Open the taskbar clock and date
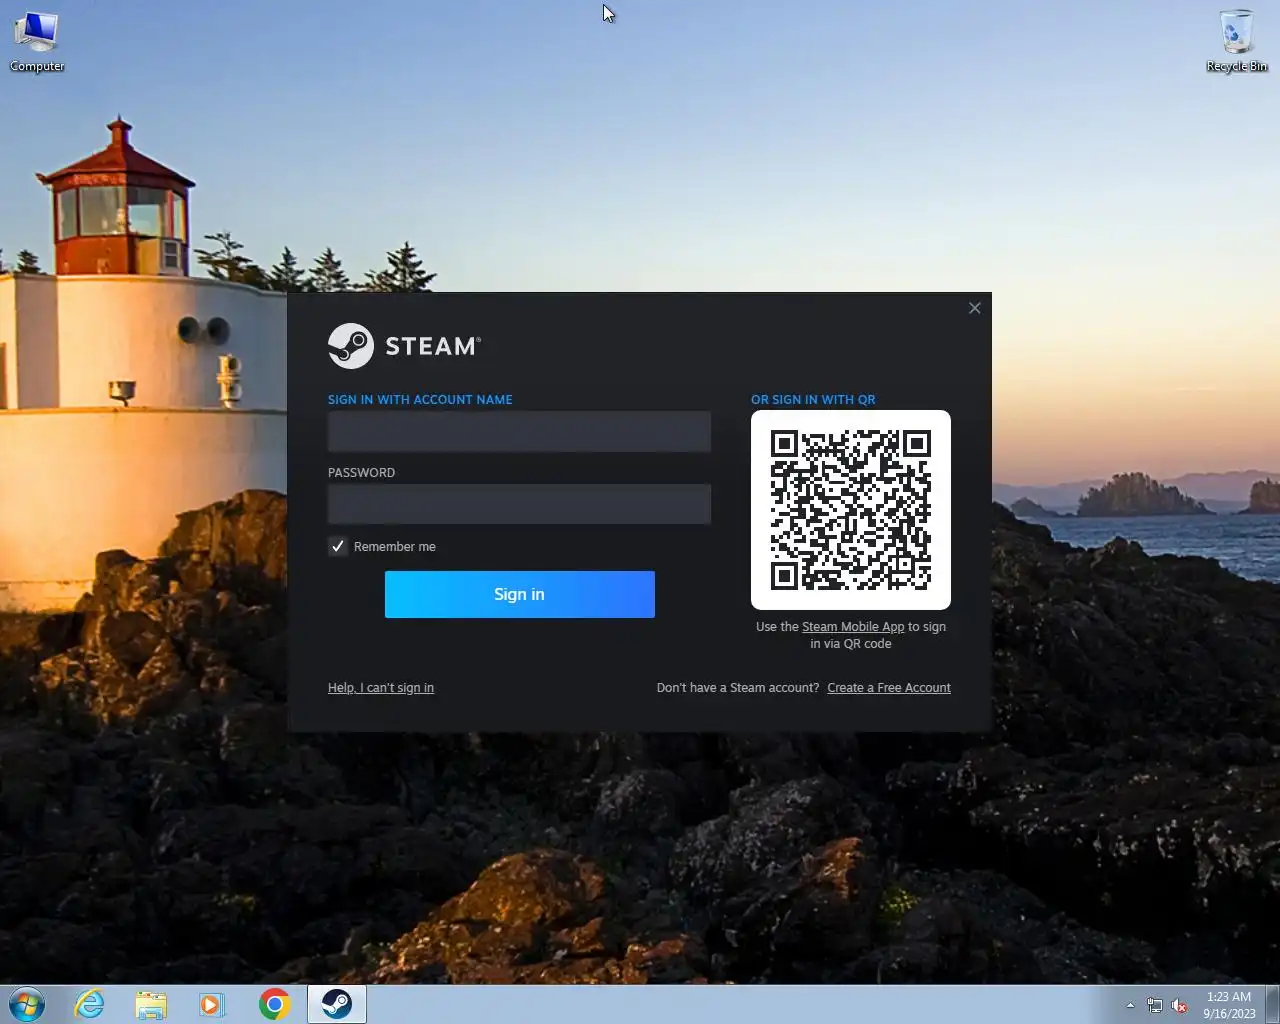 (x=1229, y=1005)
